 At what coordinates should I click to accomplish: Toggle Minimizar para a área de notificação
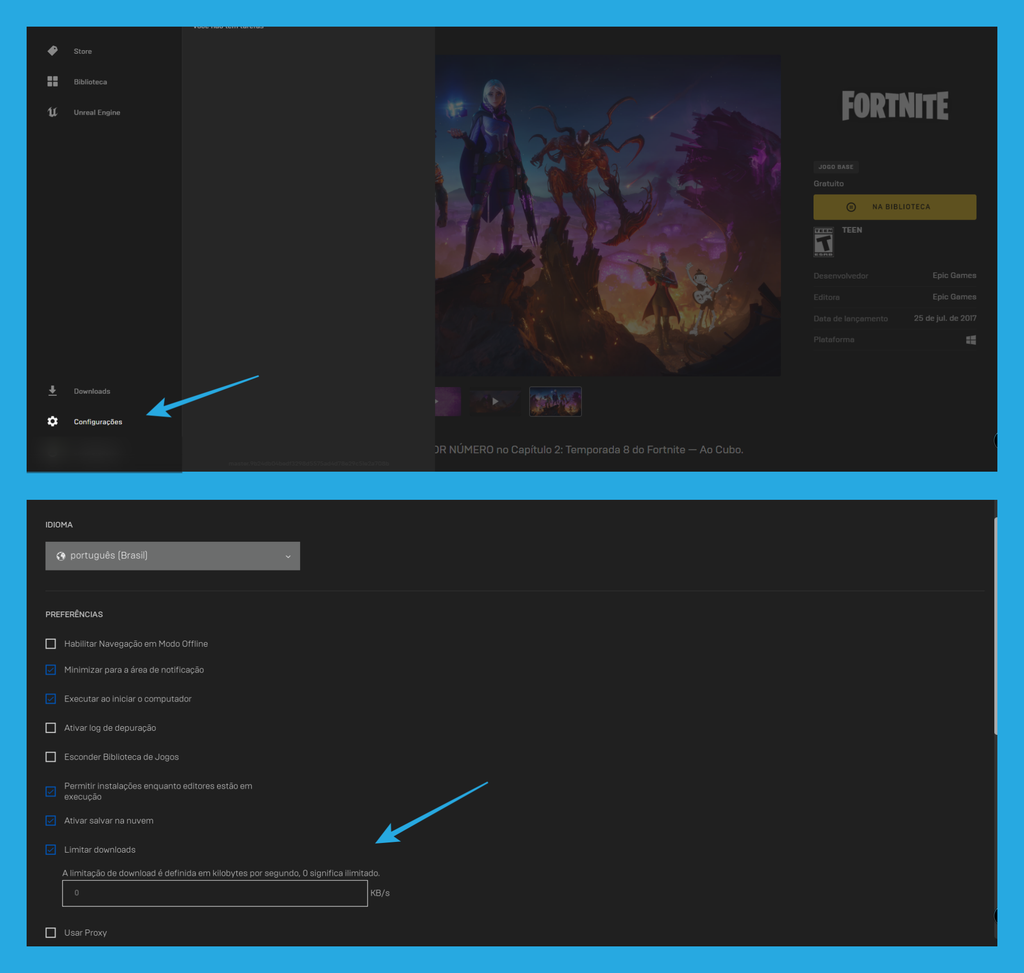click(50, 670)
